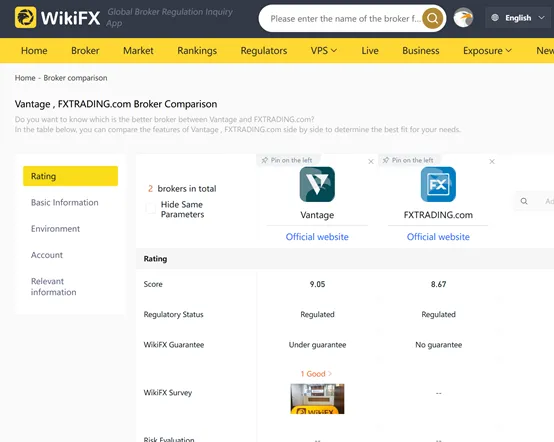Click the broker name search field
This screenshot has height=442, width=554.
tap(344, 18)
